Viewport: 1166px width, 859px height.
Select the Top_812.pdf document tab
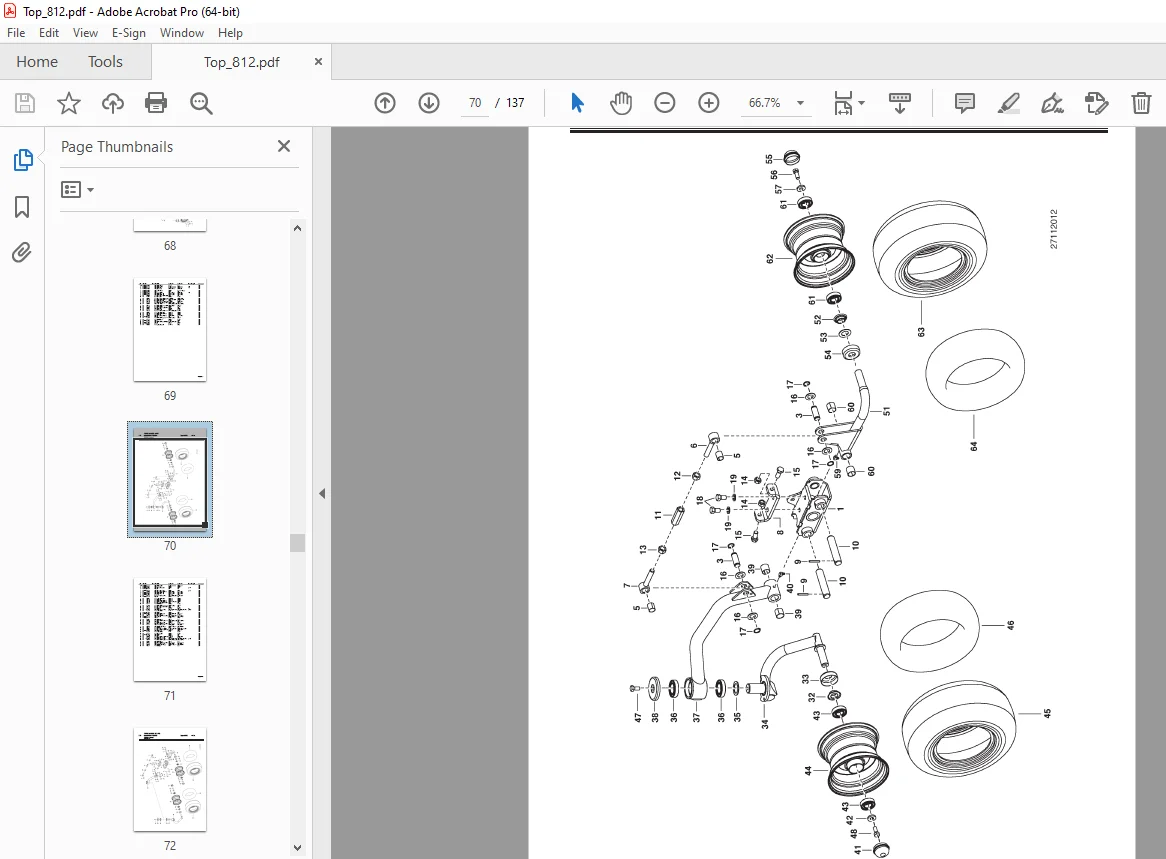coord(242,62)
